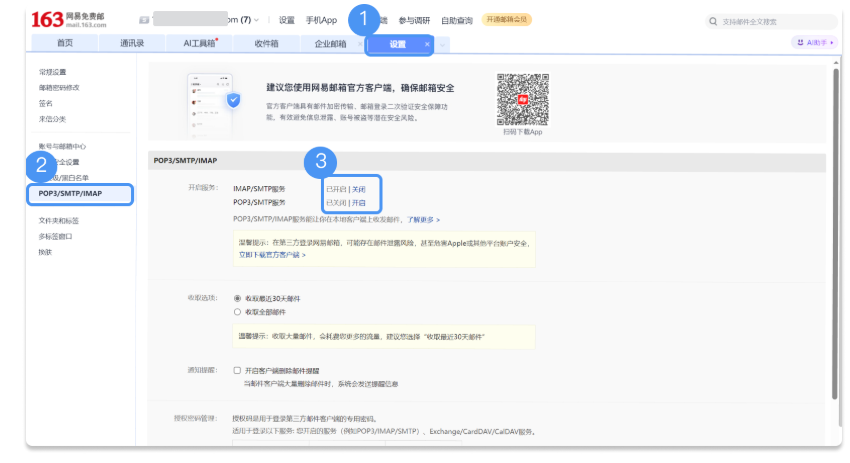Click the POP3/SMTP/IMAP section header
The image size is (850, 463).
coord(185,160)
